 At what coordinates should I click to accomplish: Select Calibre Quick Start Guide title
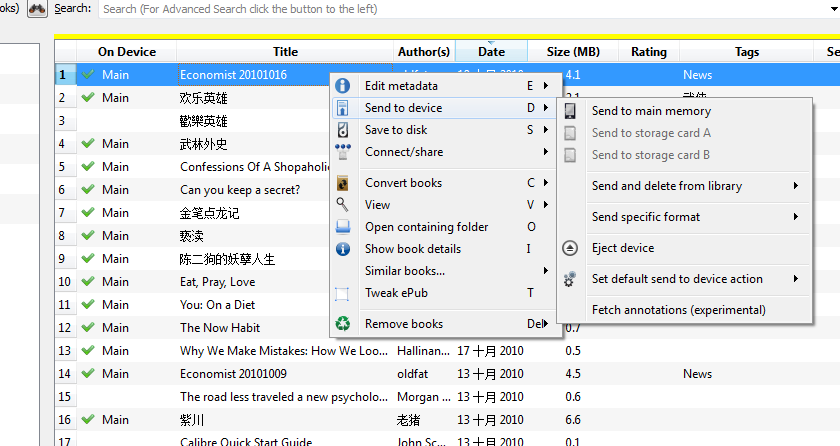point(246,442)
